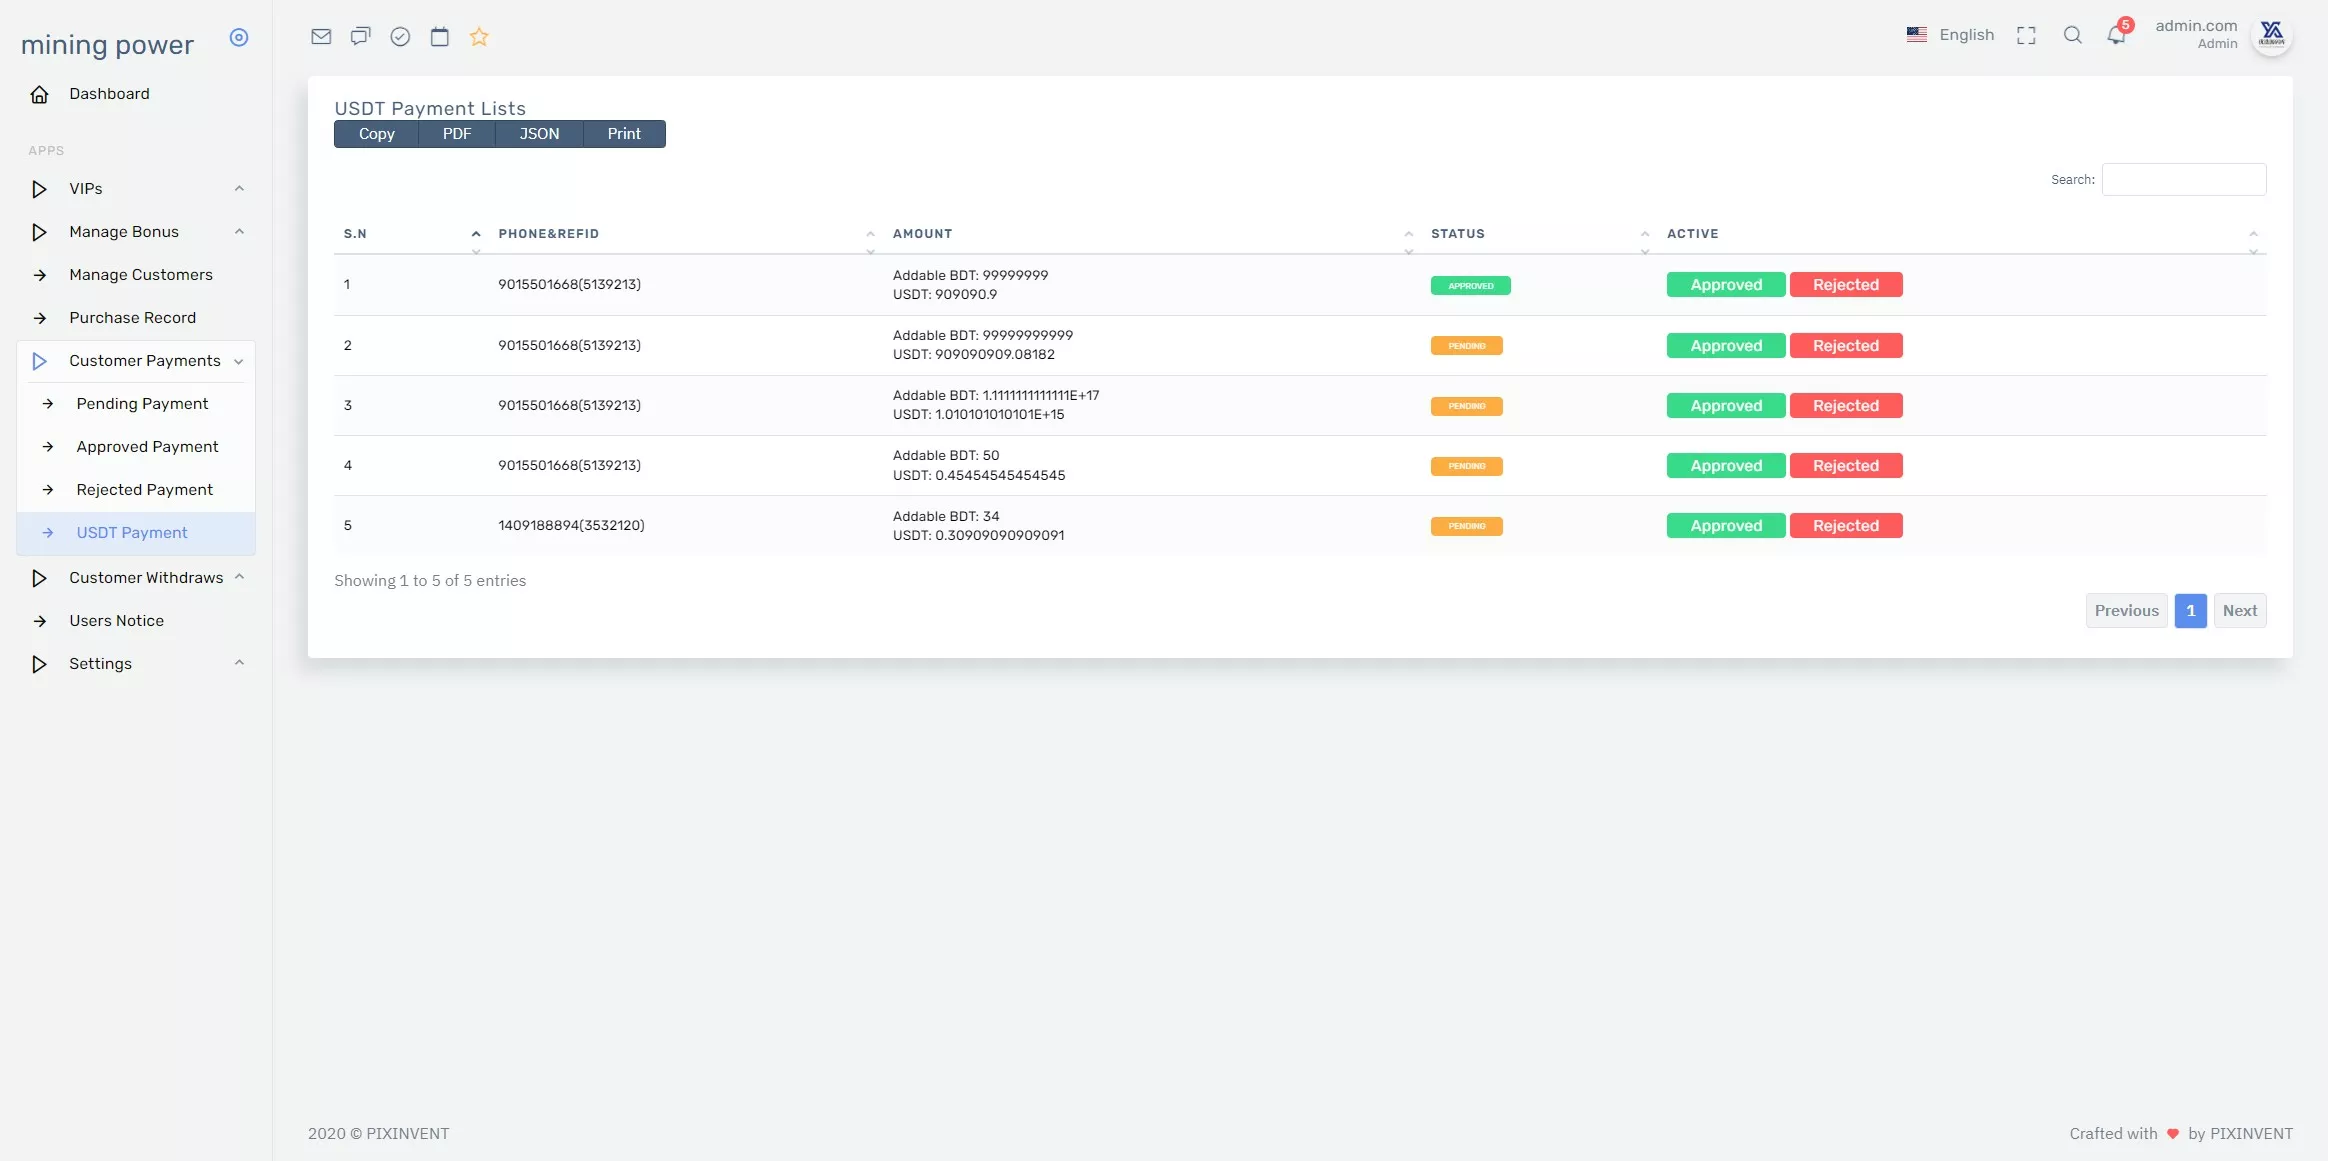Open the calendar icon in toolbar
Viewport: 2328px width, 1161px height.
(x=439, y=37)
